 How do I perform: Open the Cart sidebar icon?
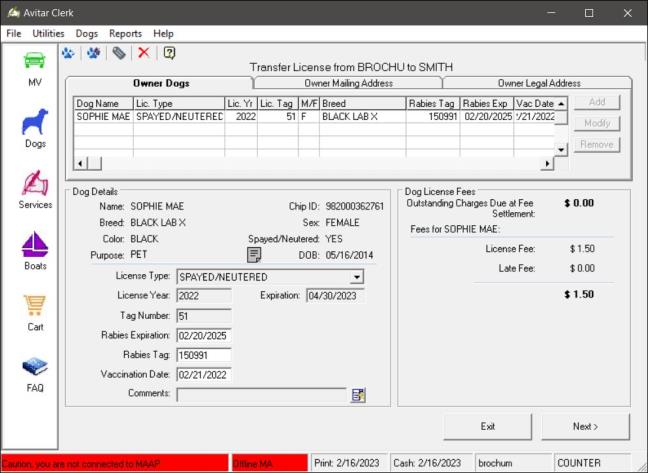pos(35,307)
